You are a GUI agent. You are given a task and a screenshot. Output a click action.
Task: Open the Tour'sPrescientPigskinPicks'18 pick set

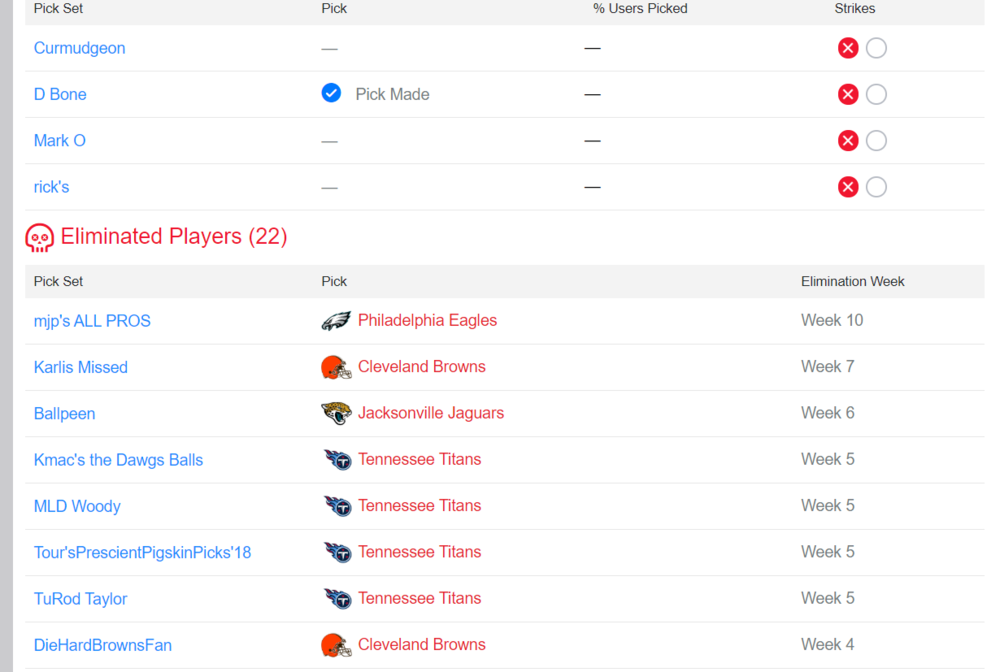[142, 552]
